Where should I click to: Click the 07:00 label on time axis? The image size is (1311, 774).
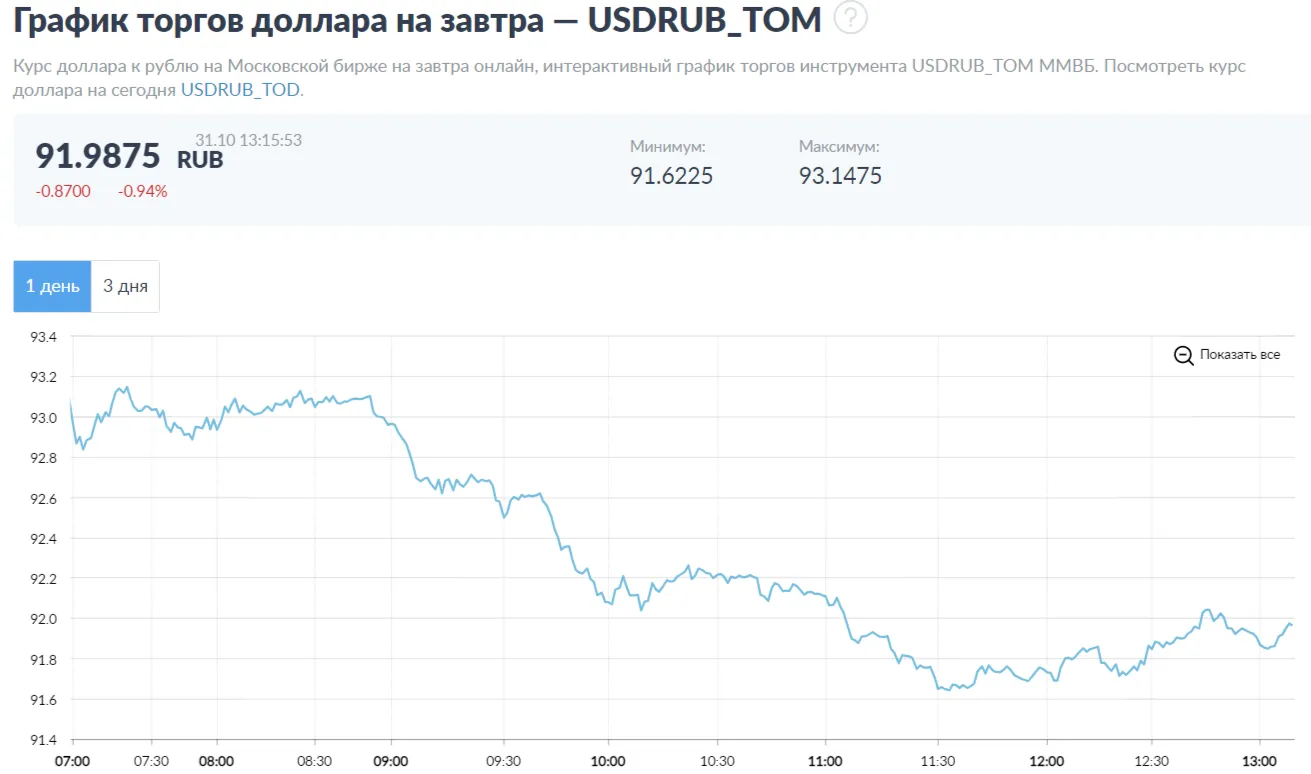click(72, 761)
